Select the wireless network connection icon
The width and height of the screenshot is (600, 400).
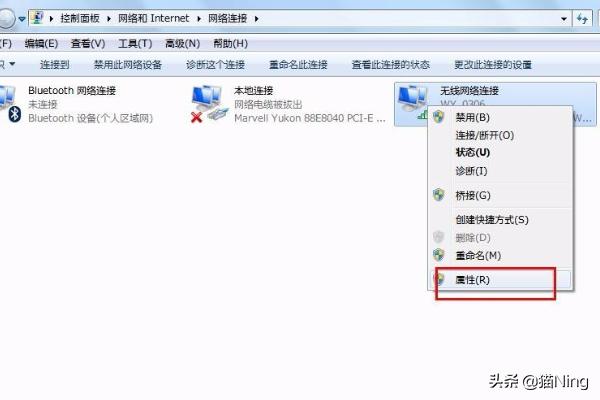[x=412, y=101]
